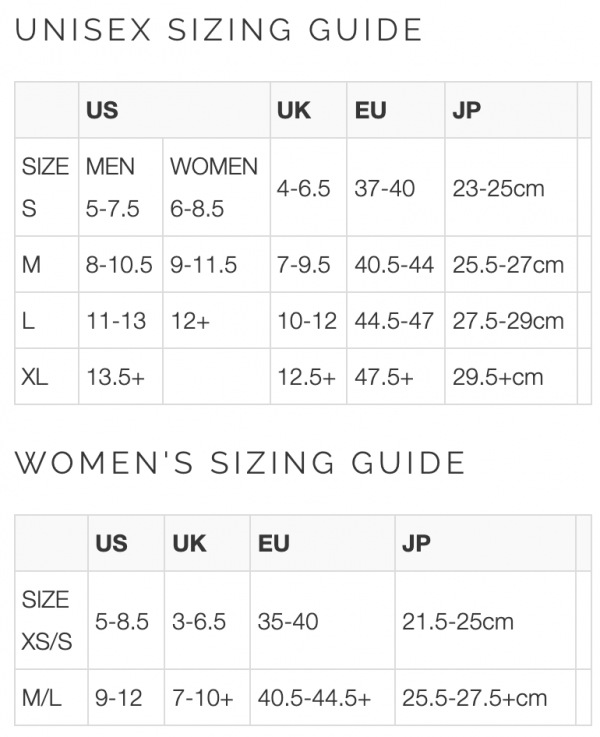Click the 21.5-25cm women's JP cell

458,622
